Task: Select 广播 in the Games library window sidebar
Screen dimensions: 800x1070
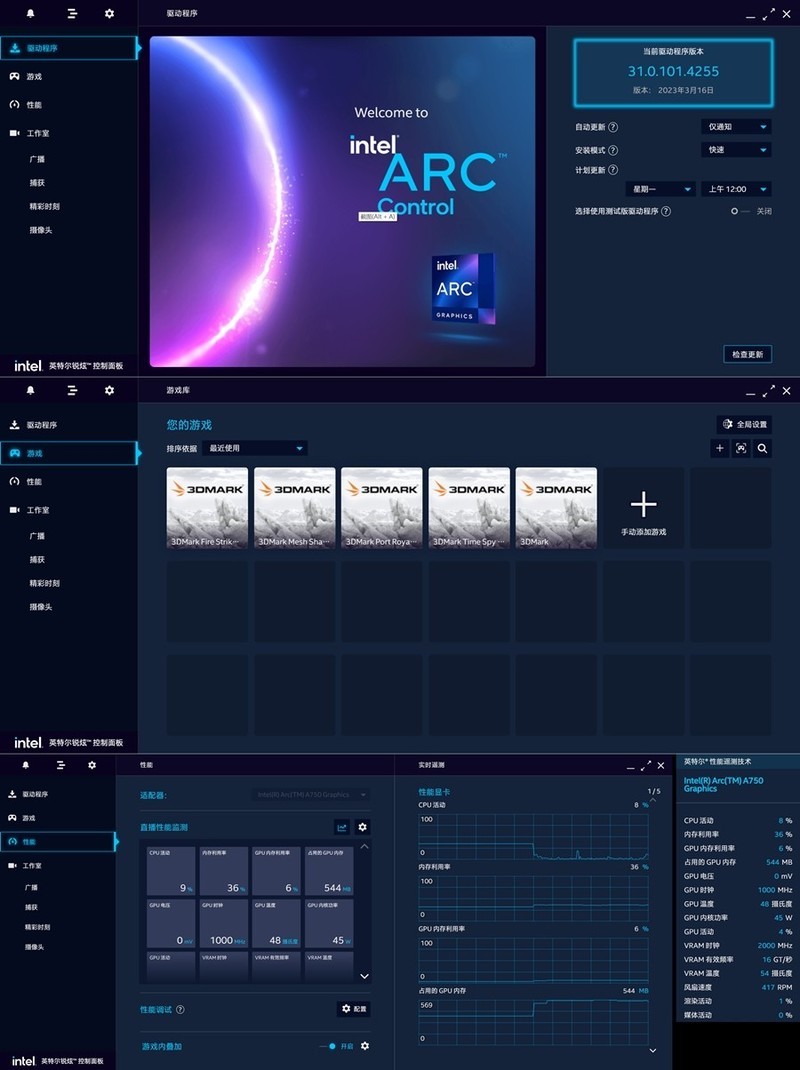Action: (x=37, y=536)
